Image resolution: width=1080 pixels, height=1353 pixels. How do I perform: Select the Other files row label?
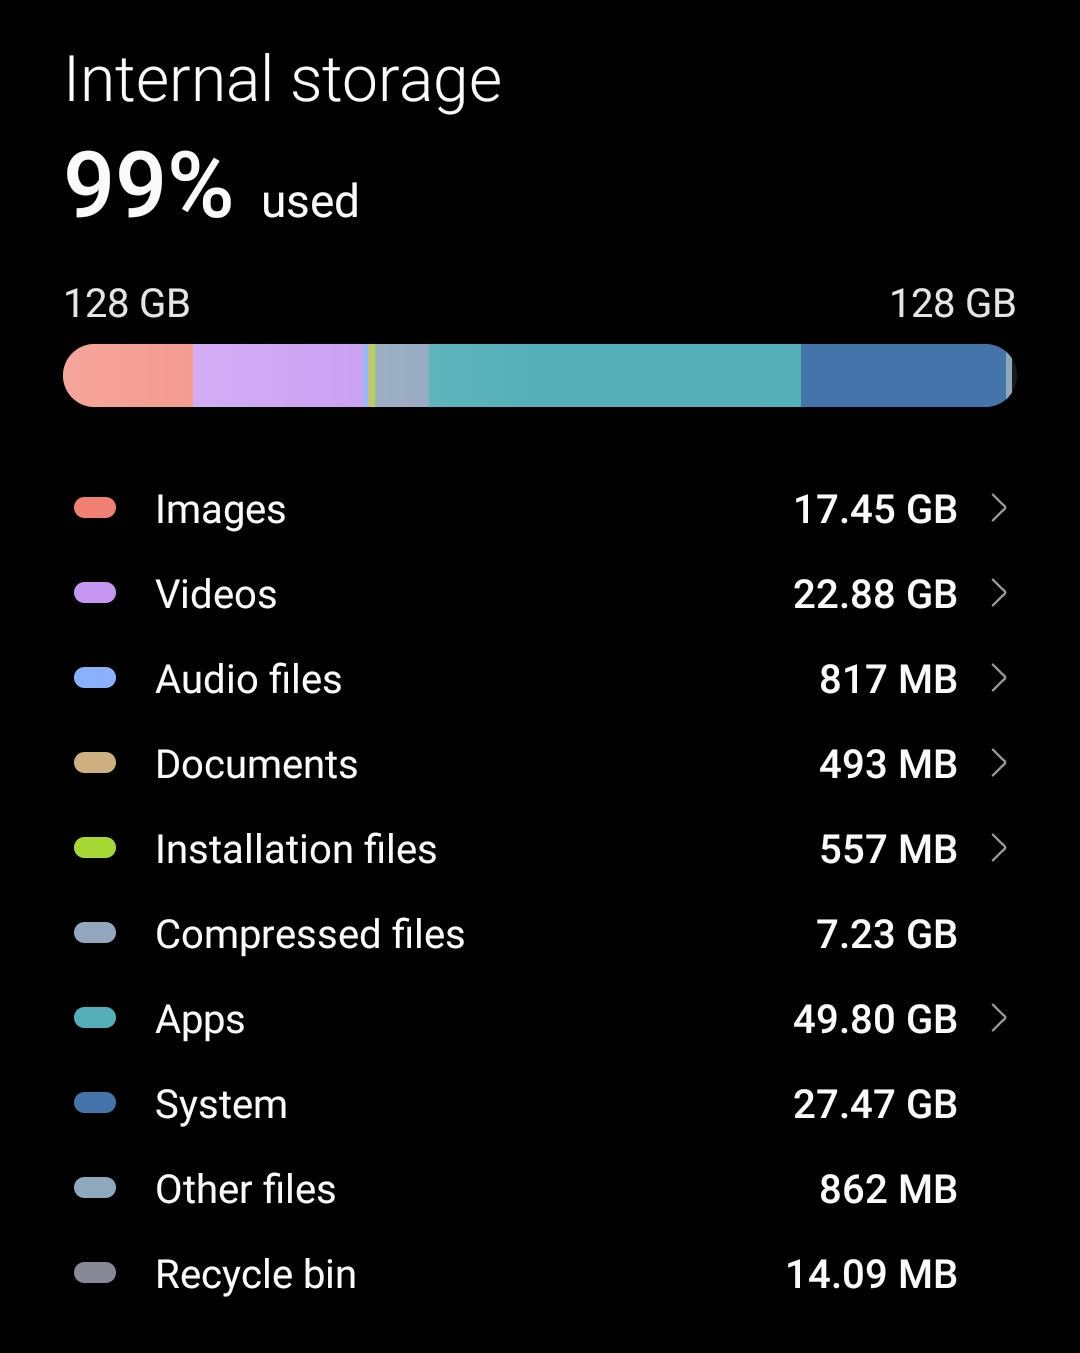(246, 1189)
